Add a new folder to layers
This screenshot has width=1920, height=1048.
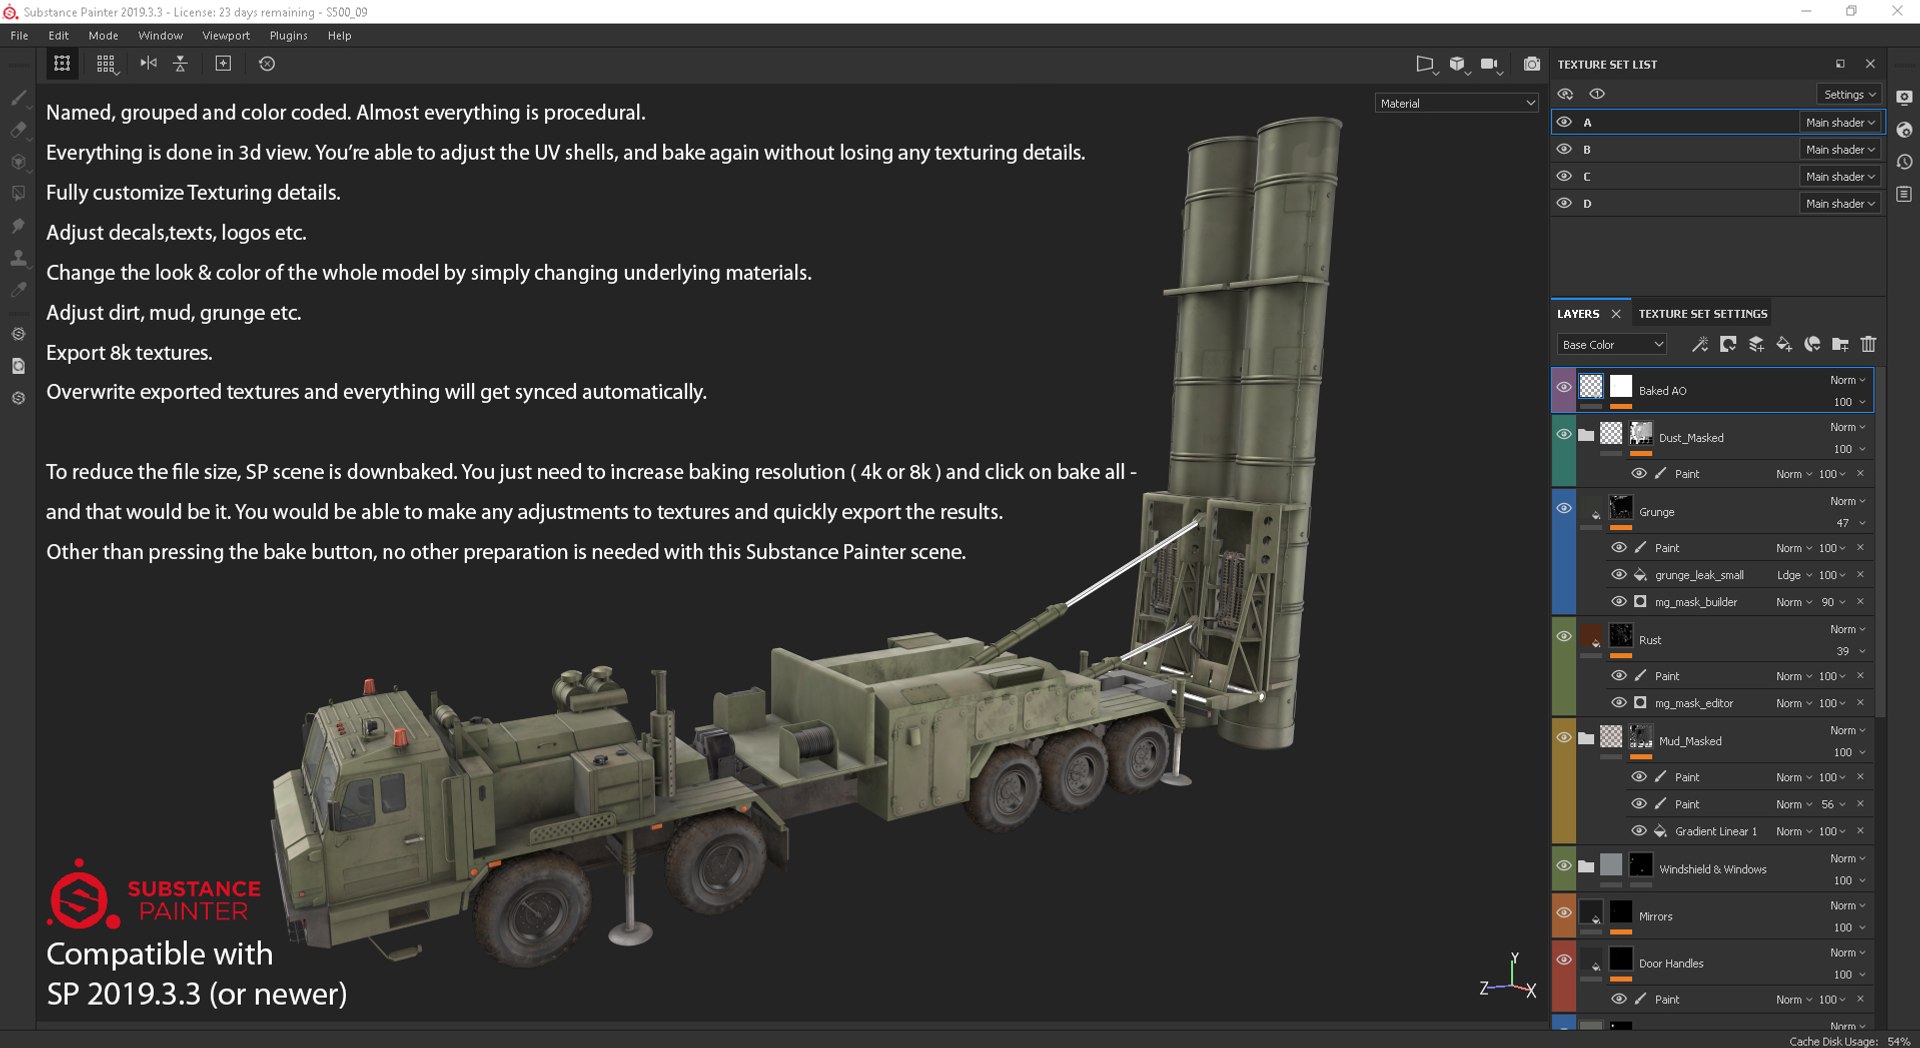click(x=1840, y=344)
